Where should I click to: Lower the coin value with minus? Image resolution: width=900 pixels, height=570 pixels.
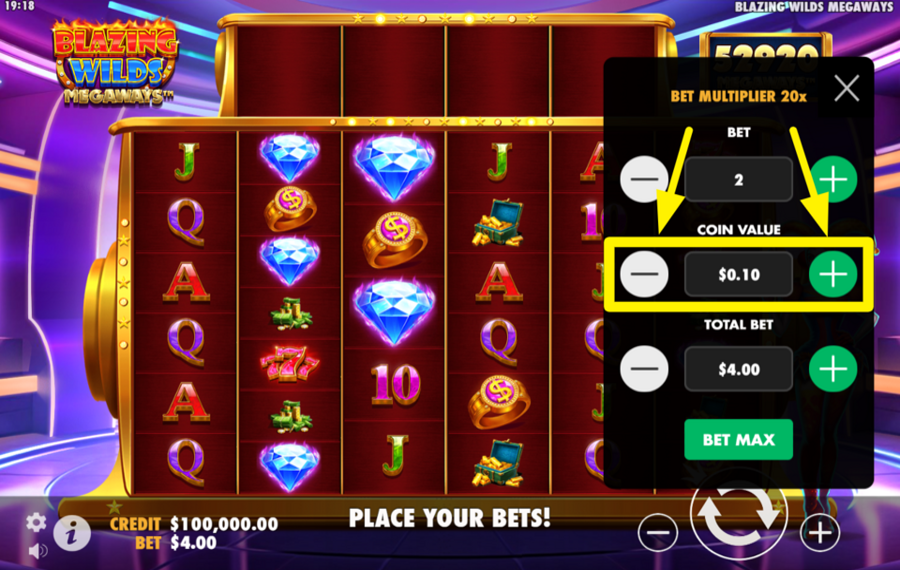[644, 274]
